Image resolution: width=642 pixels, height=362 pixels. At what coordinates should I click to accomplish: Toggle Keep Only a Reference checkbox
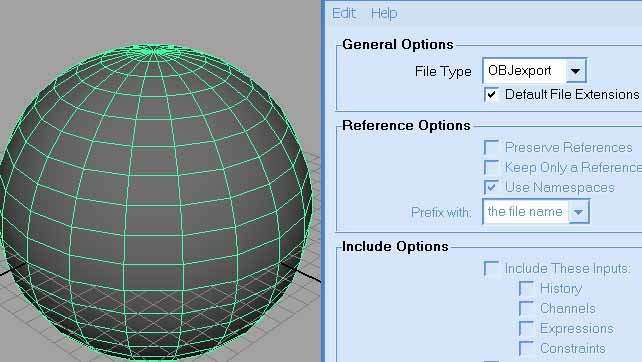(491, 167)
